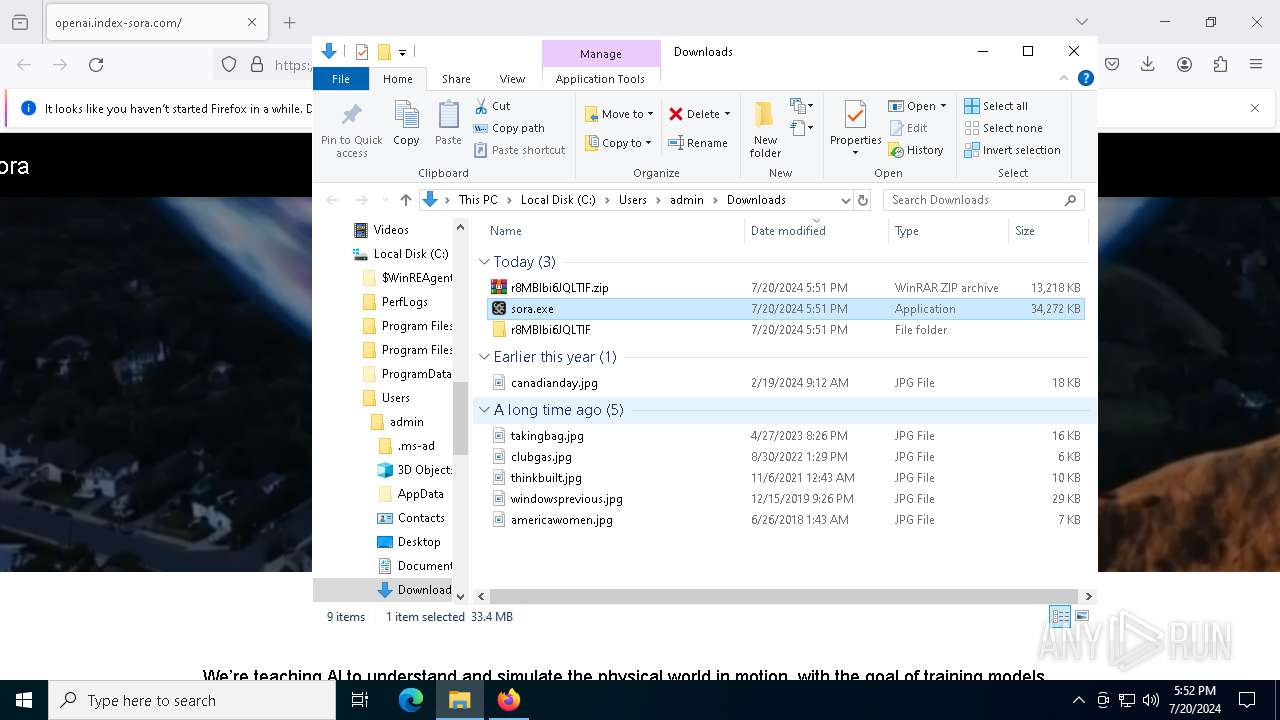Collapse the ribbon with chevron

coord(1064,78)
